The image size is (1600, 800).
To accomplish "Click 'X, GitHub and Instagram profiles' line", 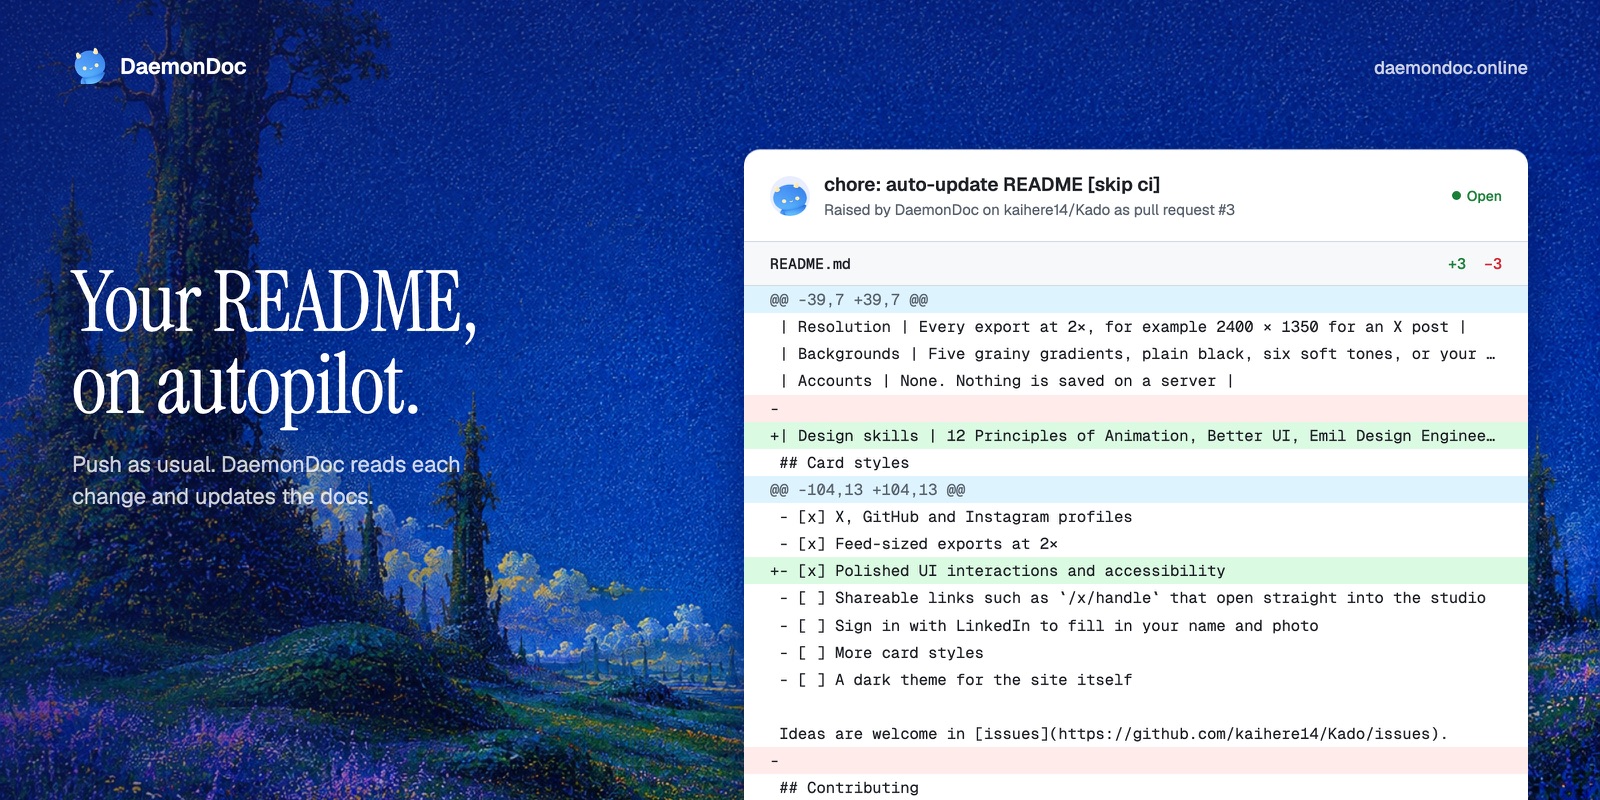I will [x=1136, y=517].
